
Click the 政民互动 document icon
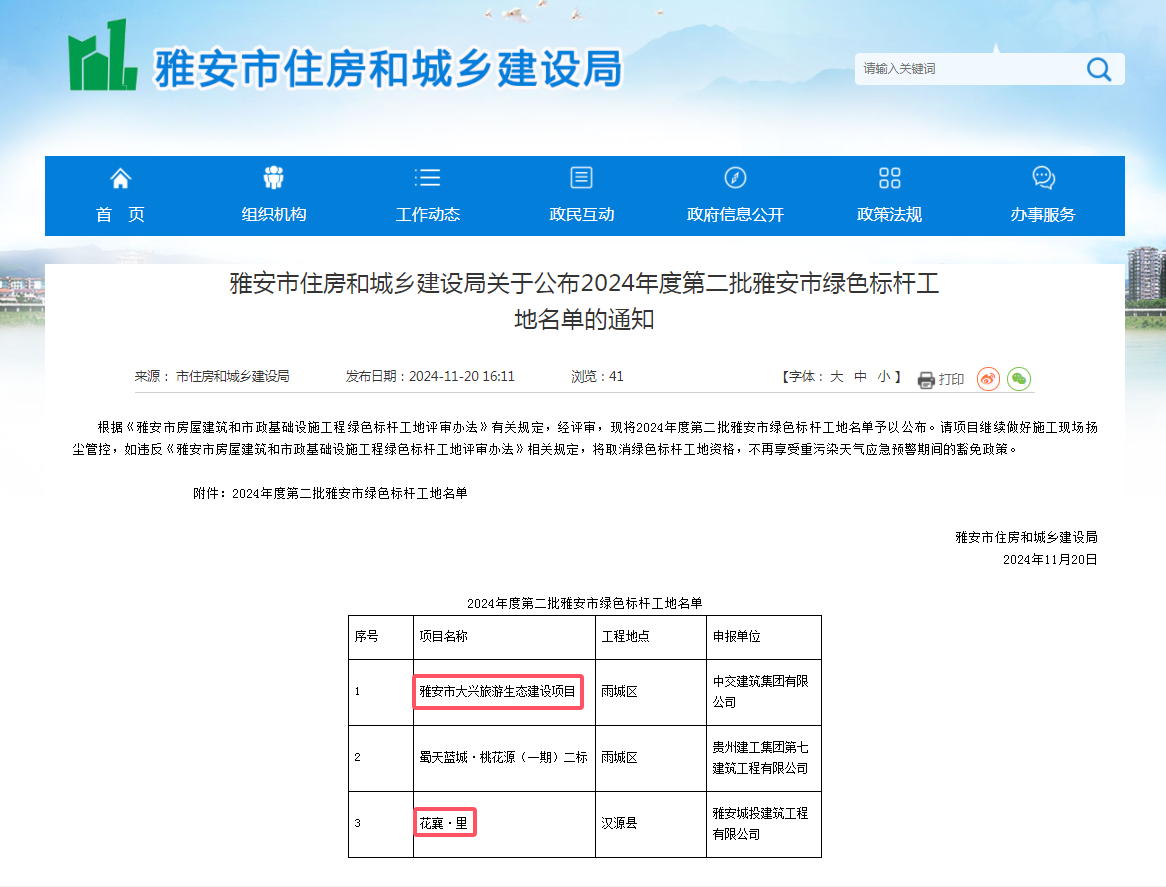(582, 178)
